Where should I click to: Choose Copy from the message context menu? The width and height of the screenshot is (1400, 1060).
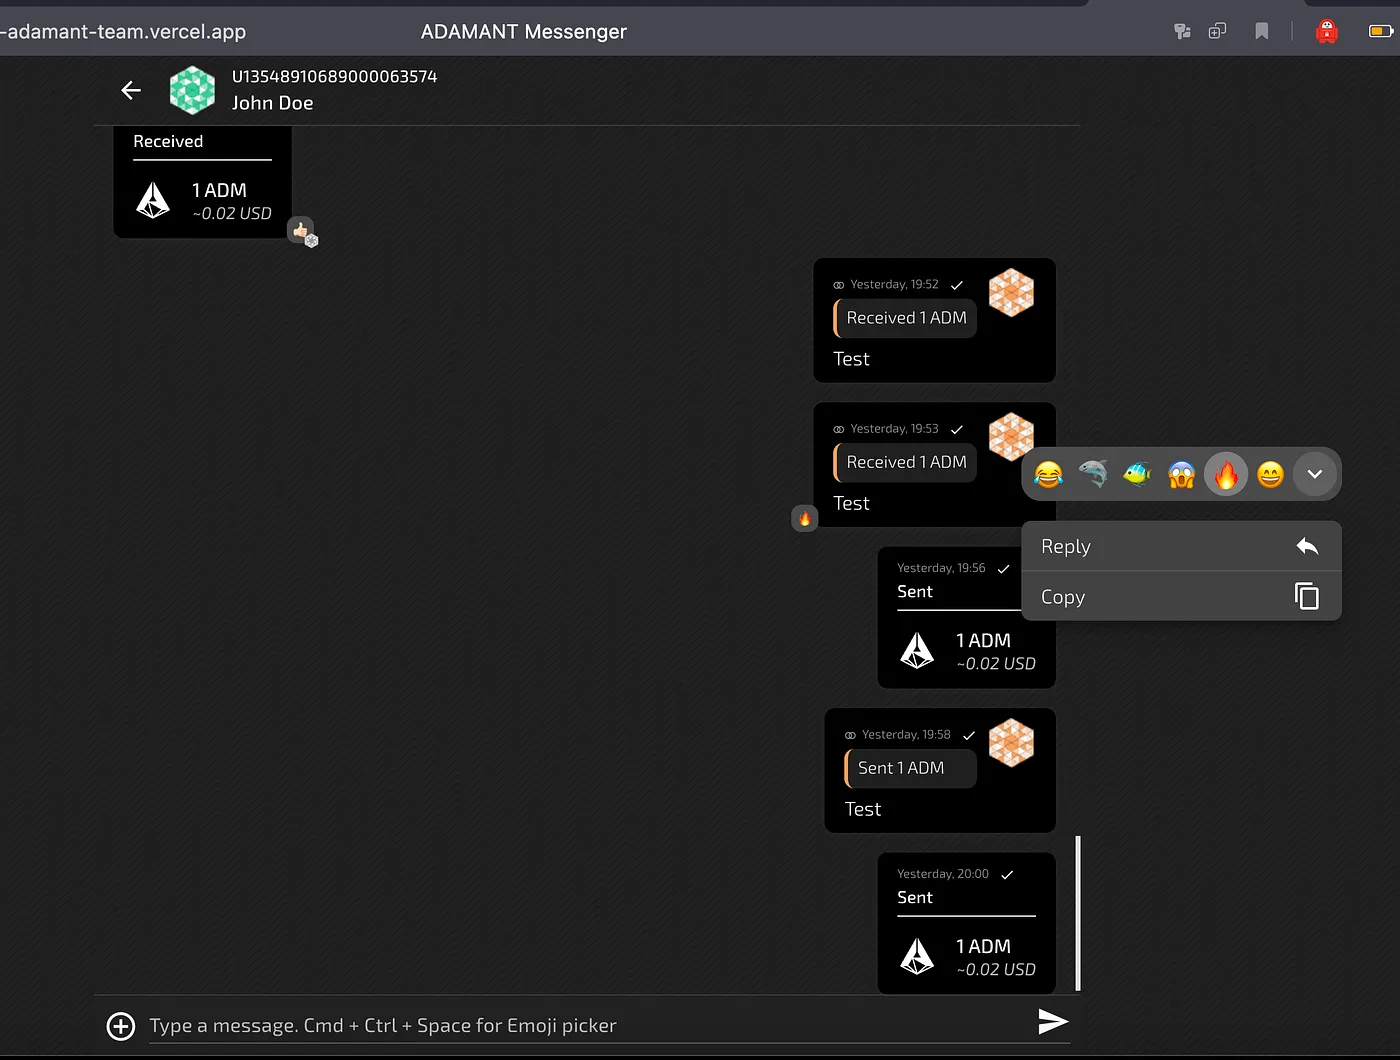pyautogui.click(x=1181, y=596)
